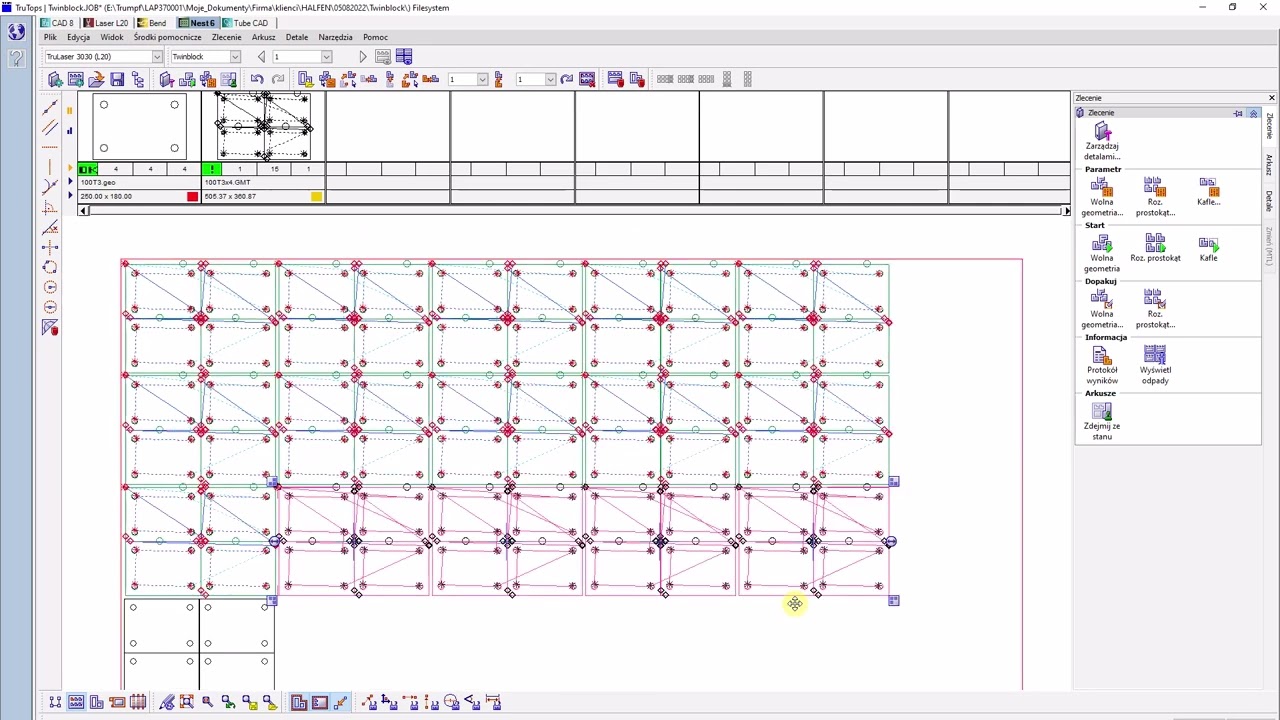1280x720 pixels.
Task: Open Środki pomocnicze menu
Action: tap(167, 37)
